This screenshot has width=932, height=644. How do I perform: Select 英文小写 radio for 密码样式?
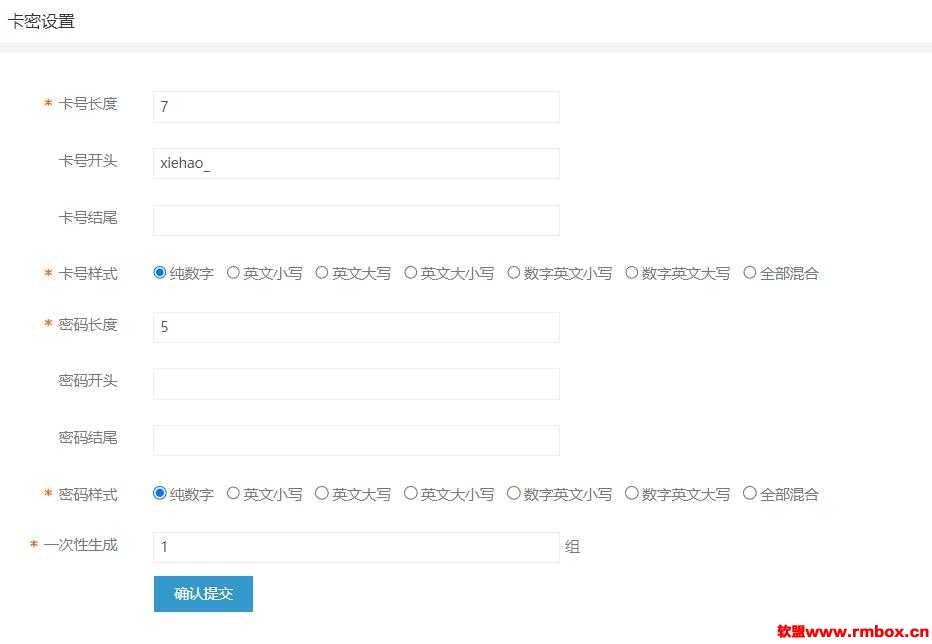[x=233, y=493]
